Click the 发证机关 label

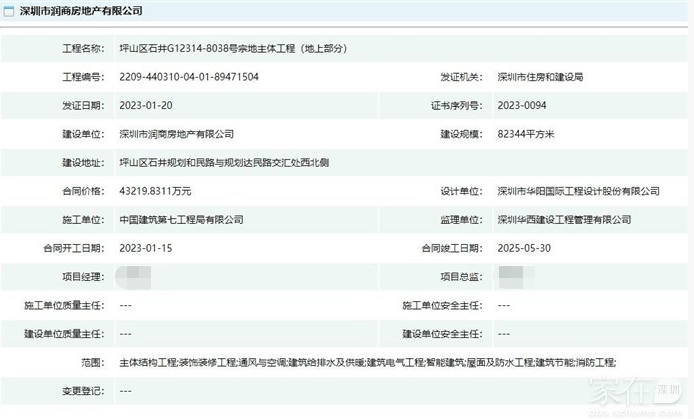tap(461, 77)
